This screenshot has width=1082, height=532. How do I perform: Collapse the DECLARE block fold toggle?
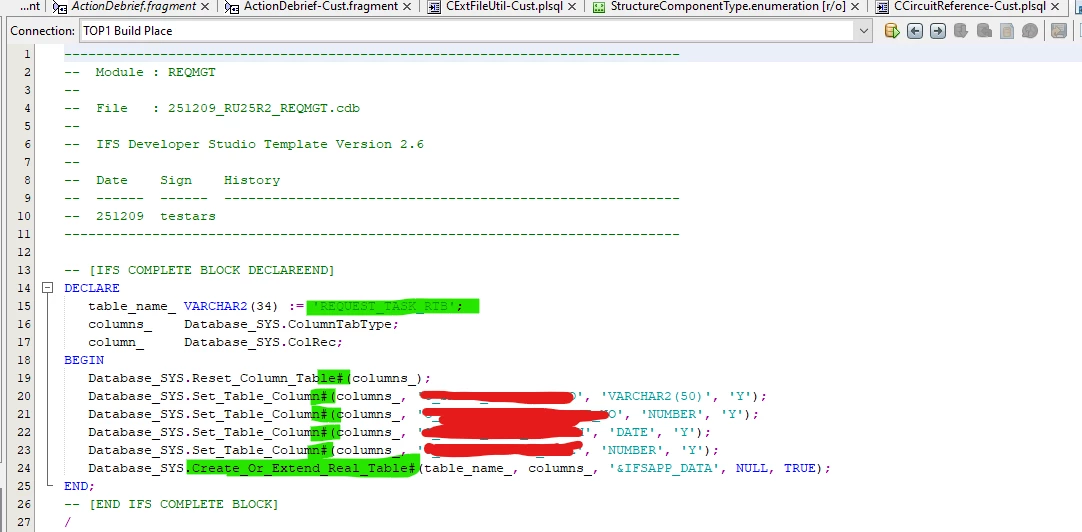pyautogui.click(x=48, y=288)
